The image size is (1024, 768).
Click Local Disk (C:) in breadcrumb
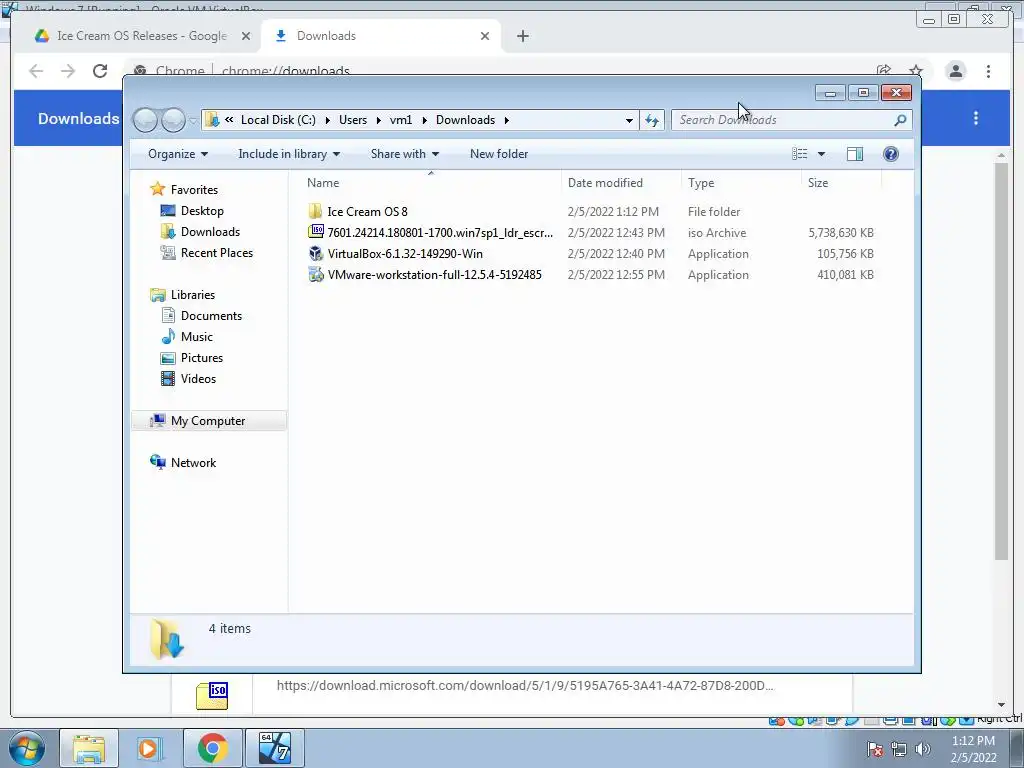(x=278, y=120)
